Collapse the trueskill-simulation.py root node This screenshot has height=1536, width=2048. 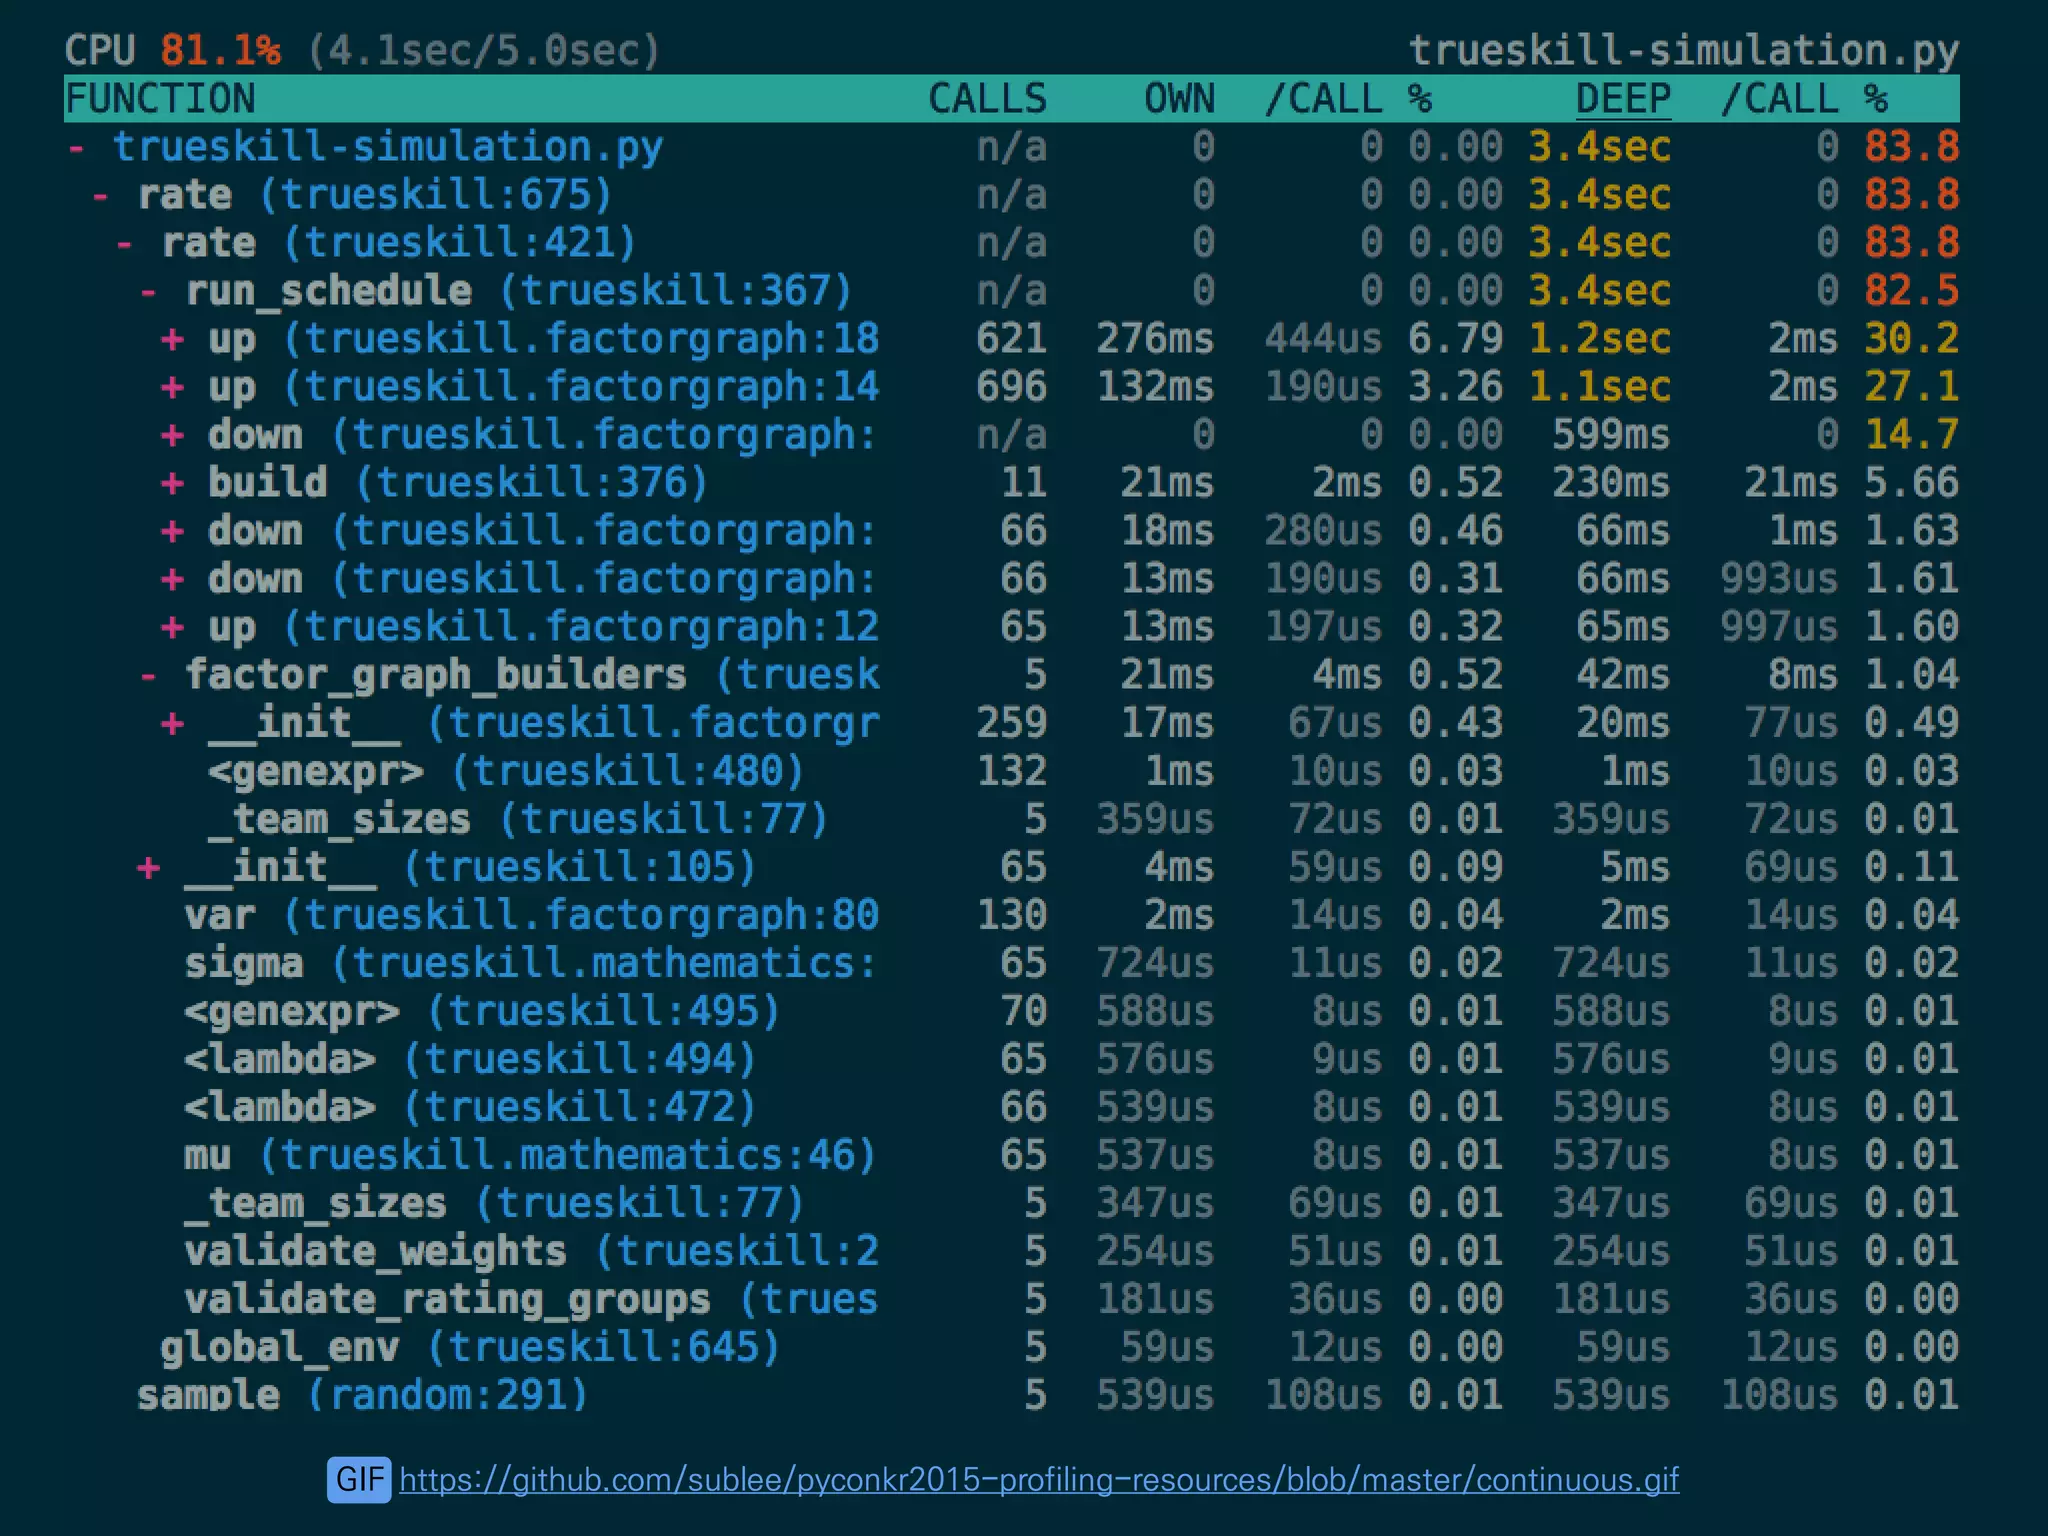tap(76, 148)
